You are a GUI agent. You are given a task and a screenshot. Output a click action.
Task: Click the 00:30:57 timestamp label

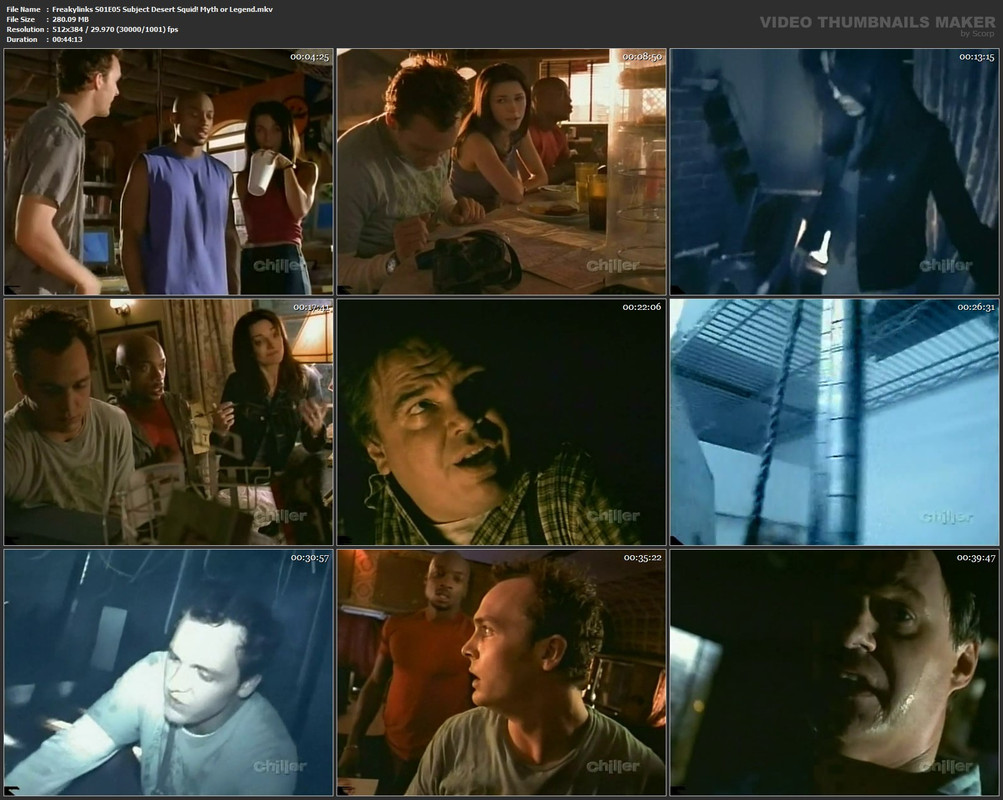coord(310,558)
